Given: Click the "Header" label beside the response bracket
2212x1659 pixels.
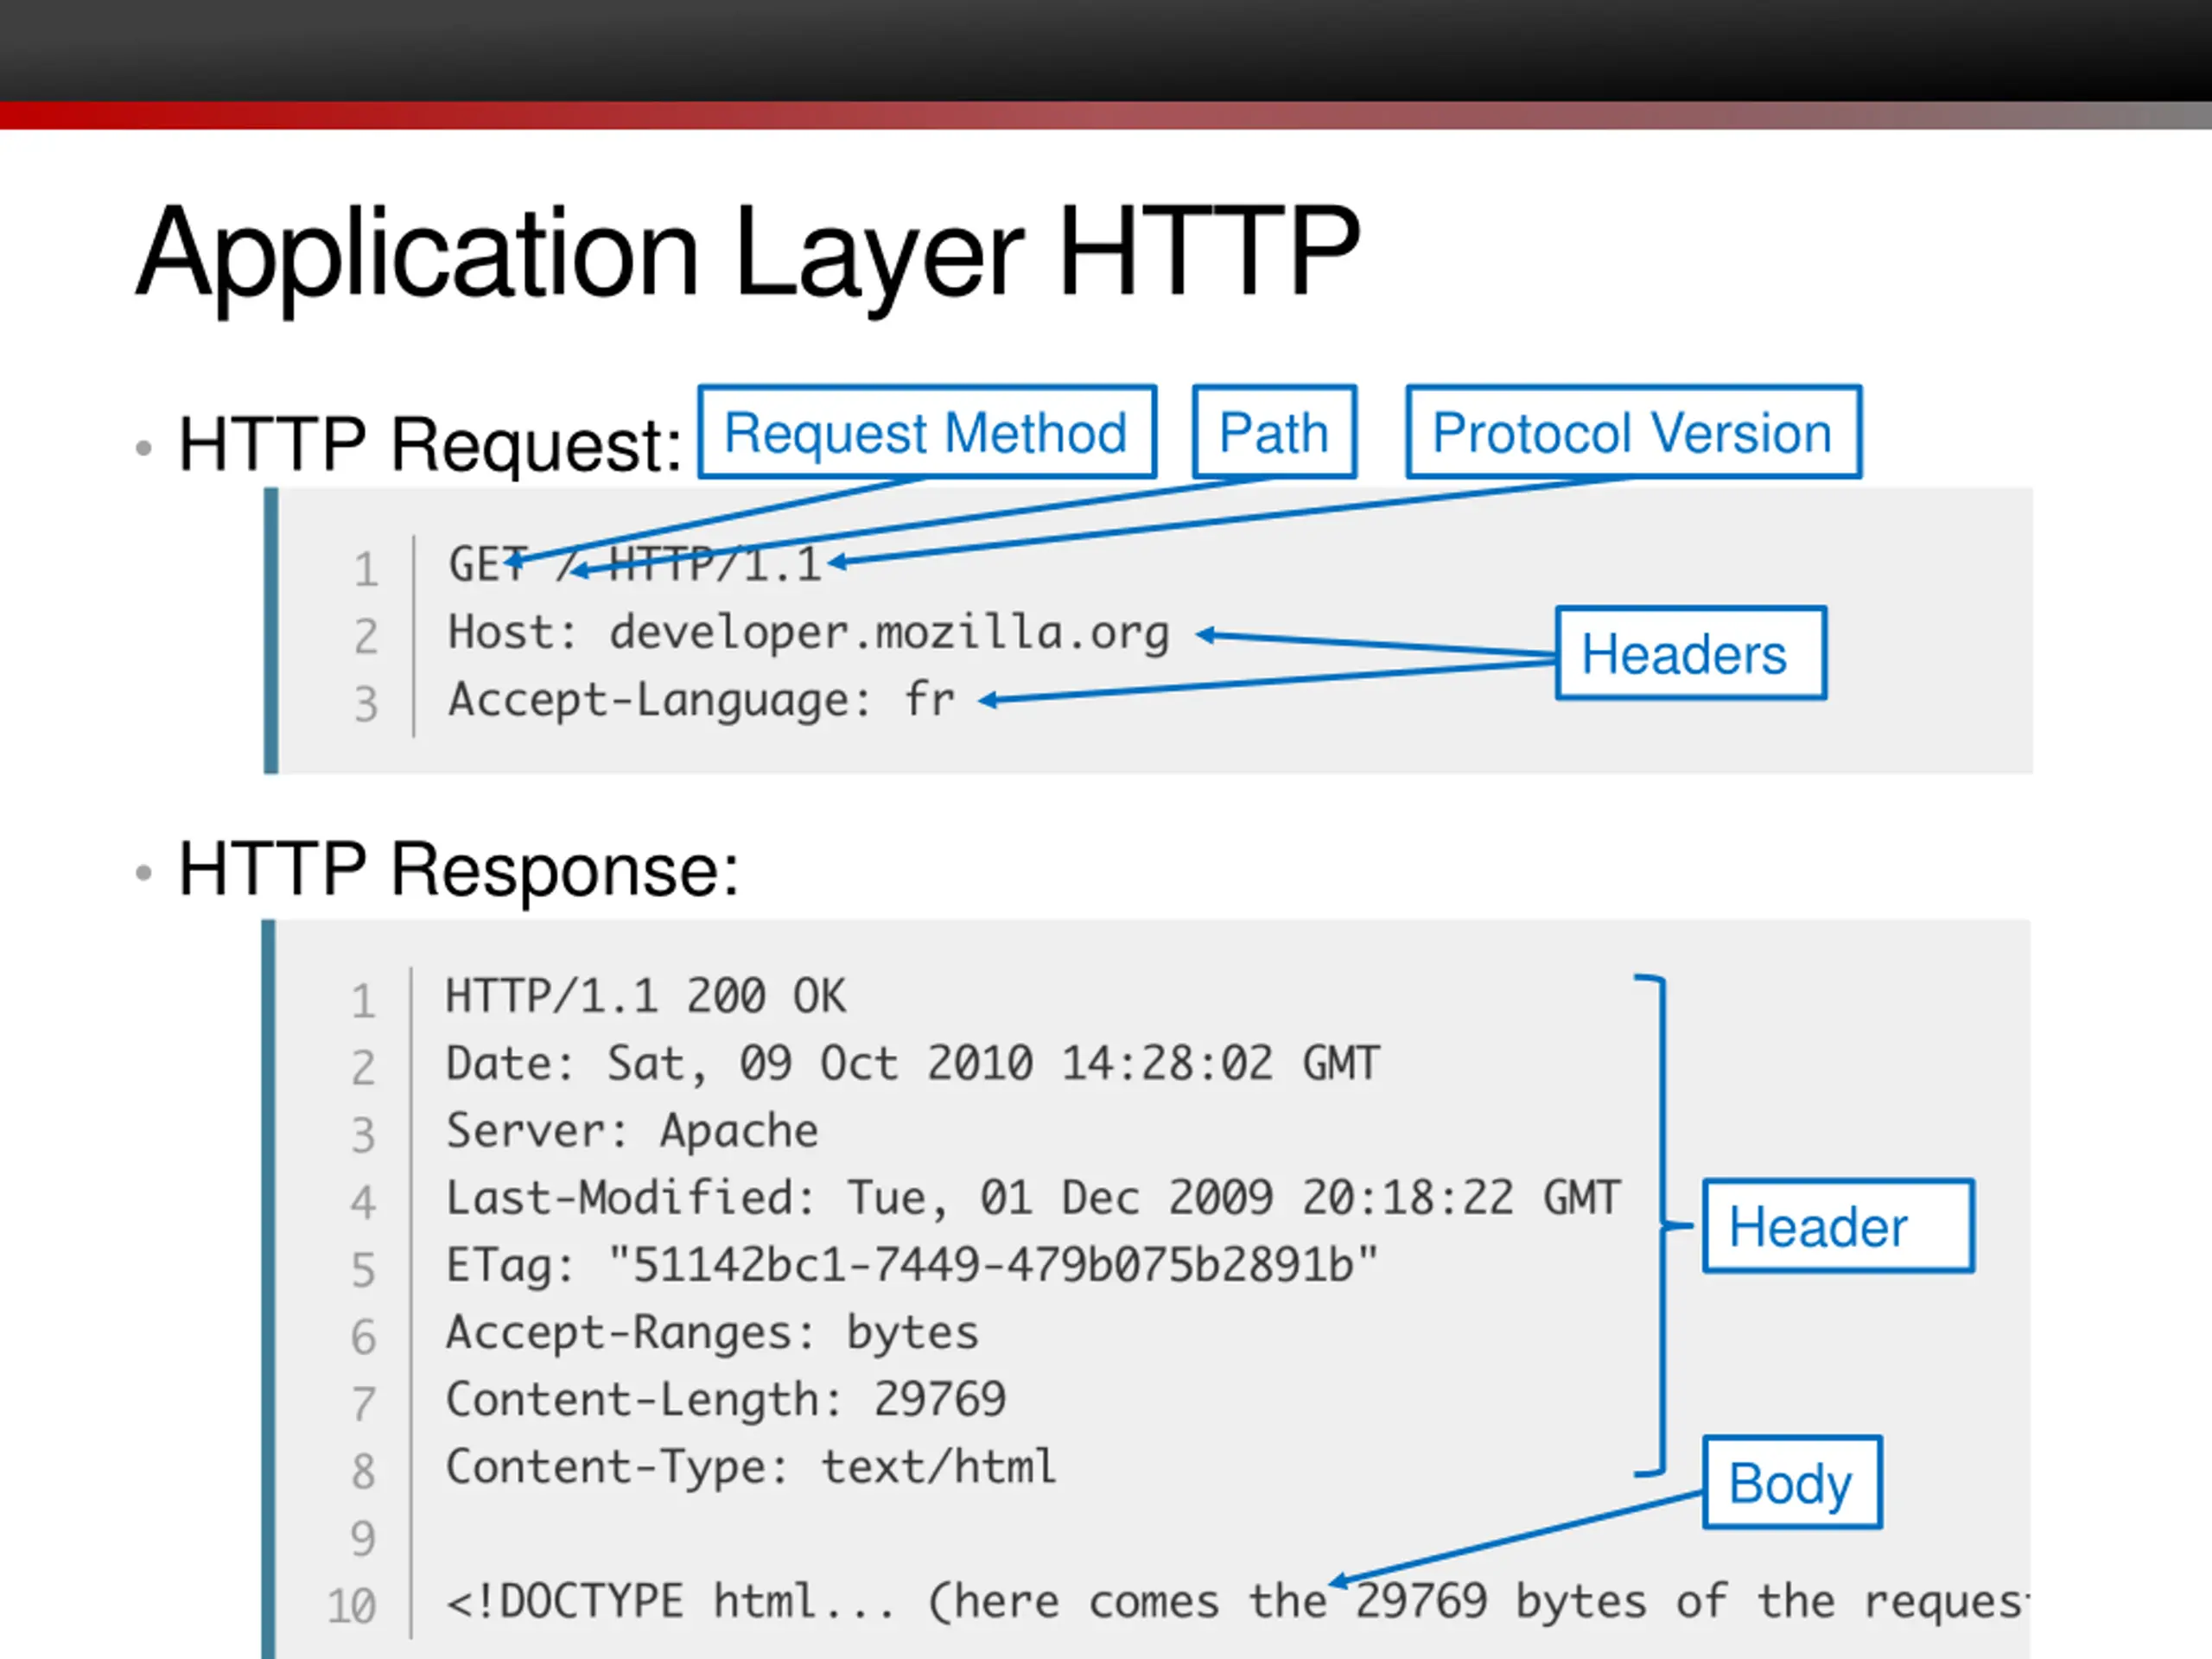Looking at the screenshot, I should [x=1838, y=1226].
